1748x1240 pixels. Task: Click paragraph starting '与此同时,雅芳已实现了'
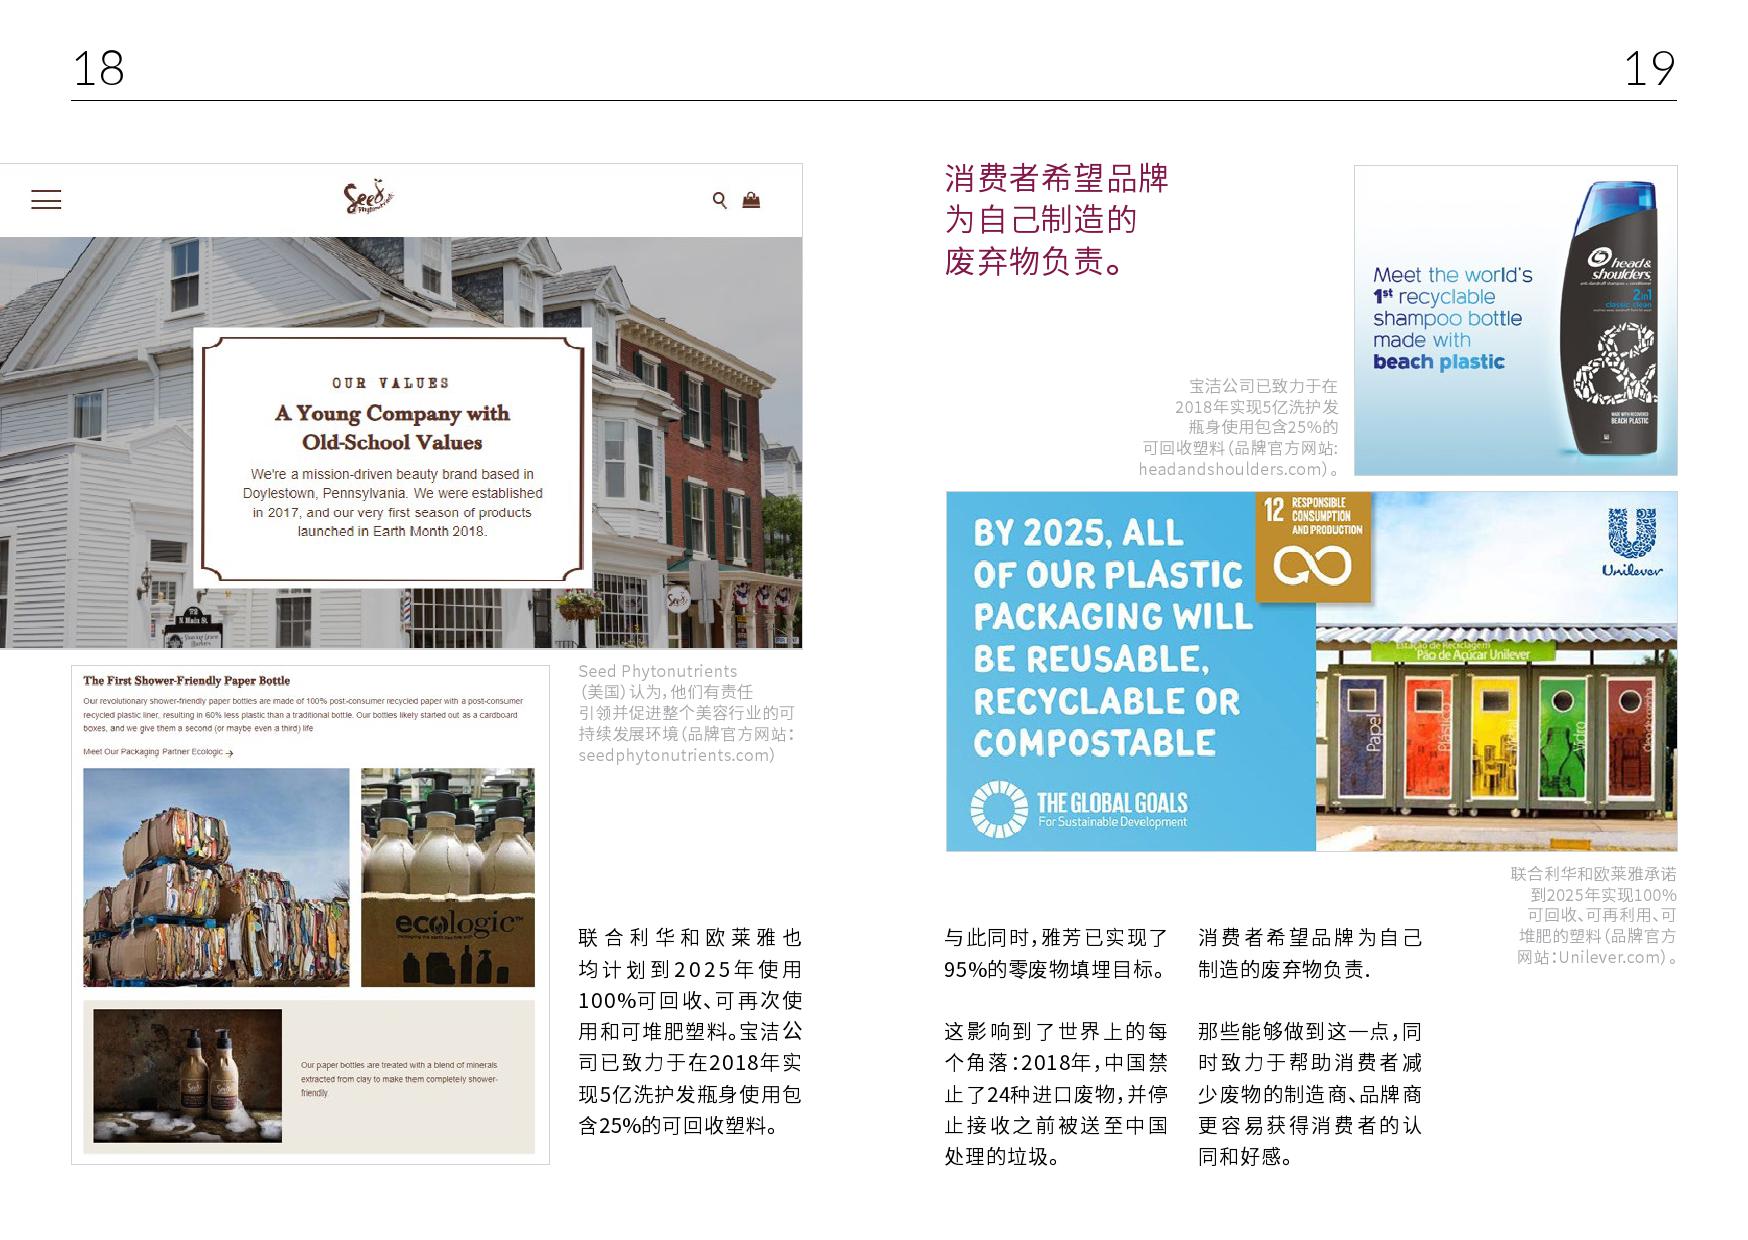[x=1056, y=953]
